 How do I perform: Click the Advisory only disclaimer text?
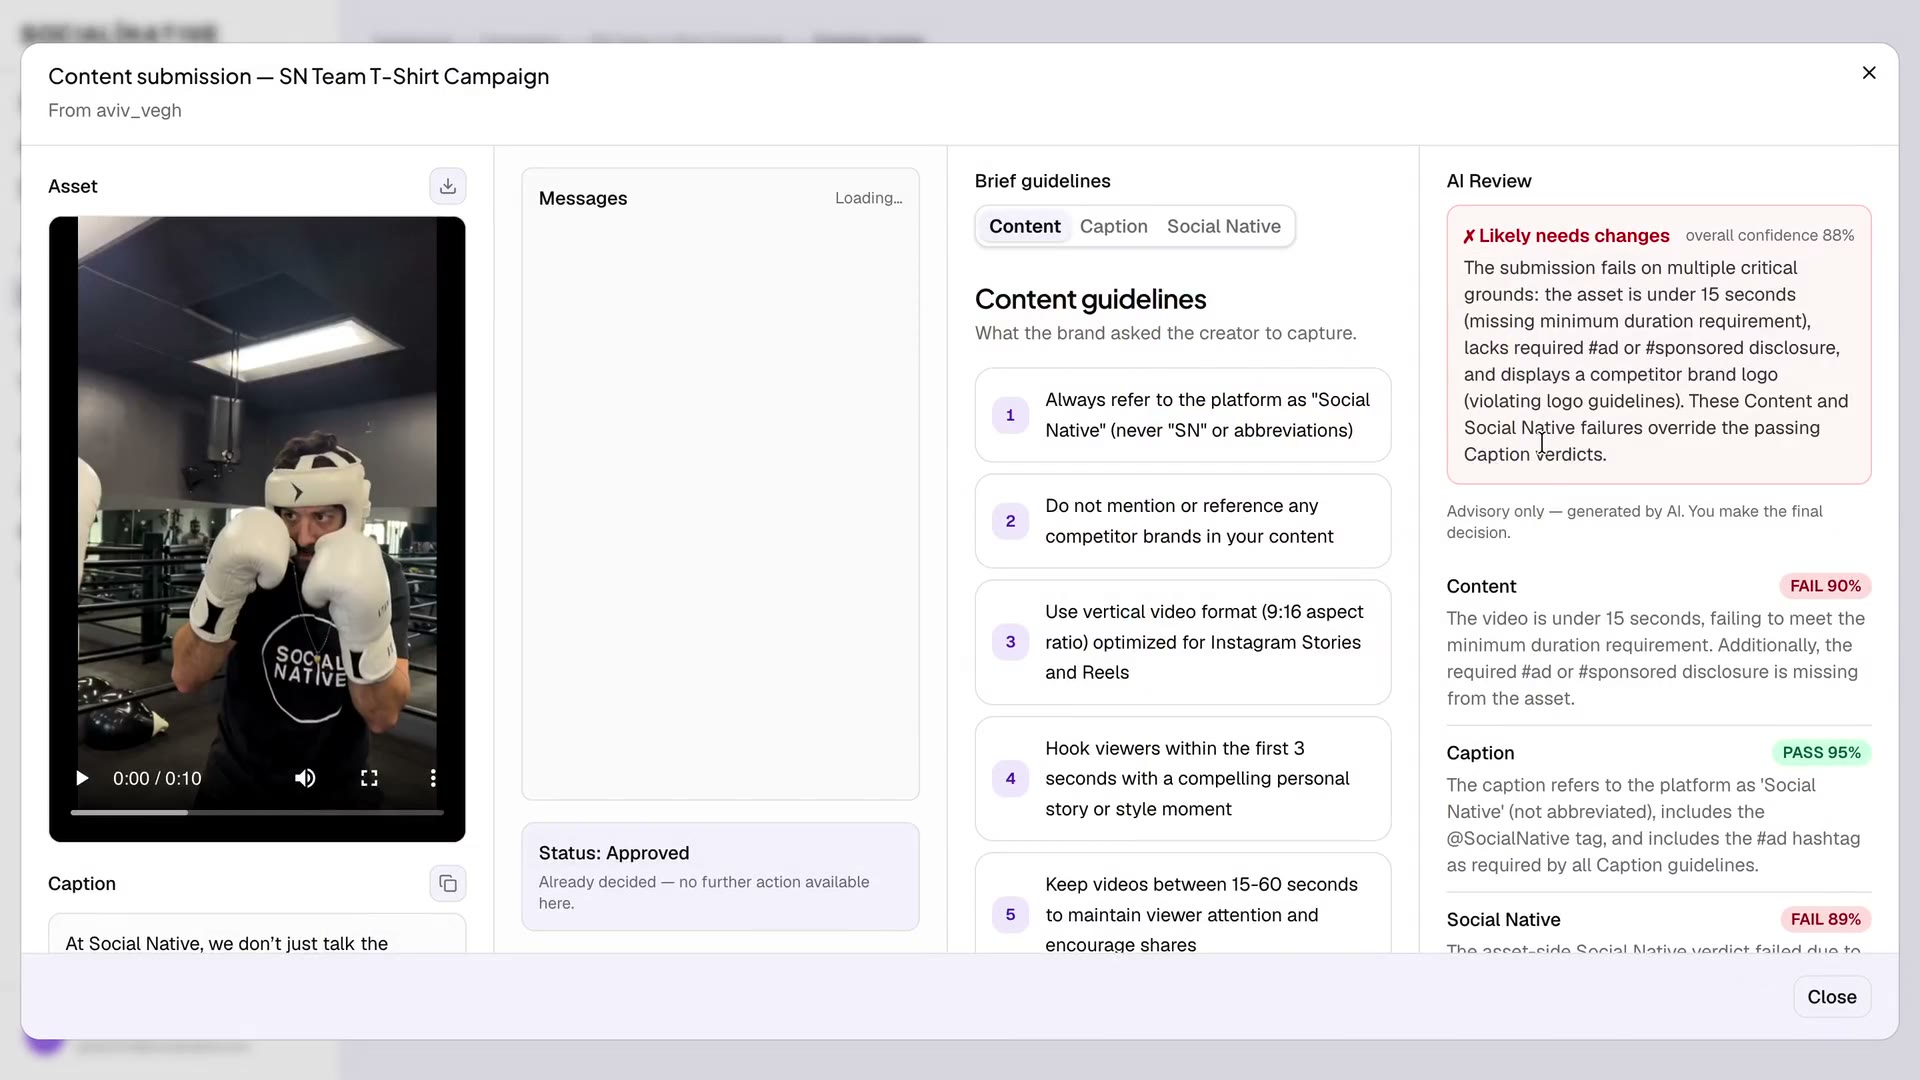tap(1634, 522)
